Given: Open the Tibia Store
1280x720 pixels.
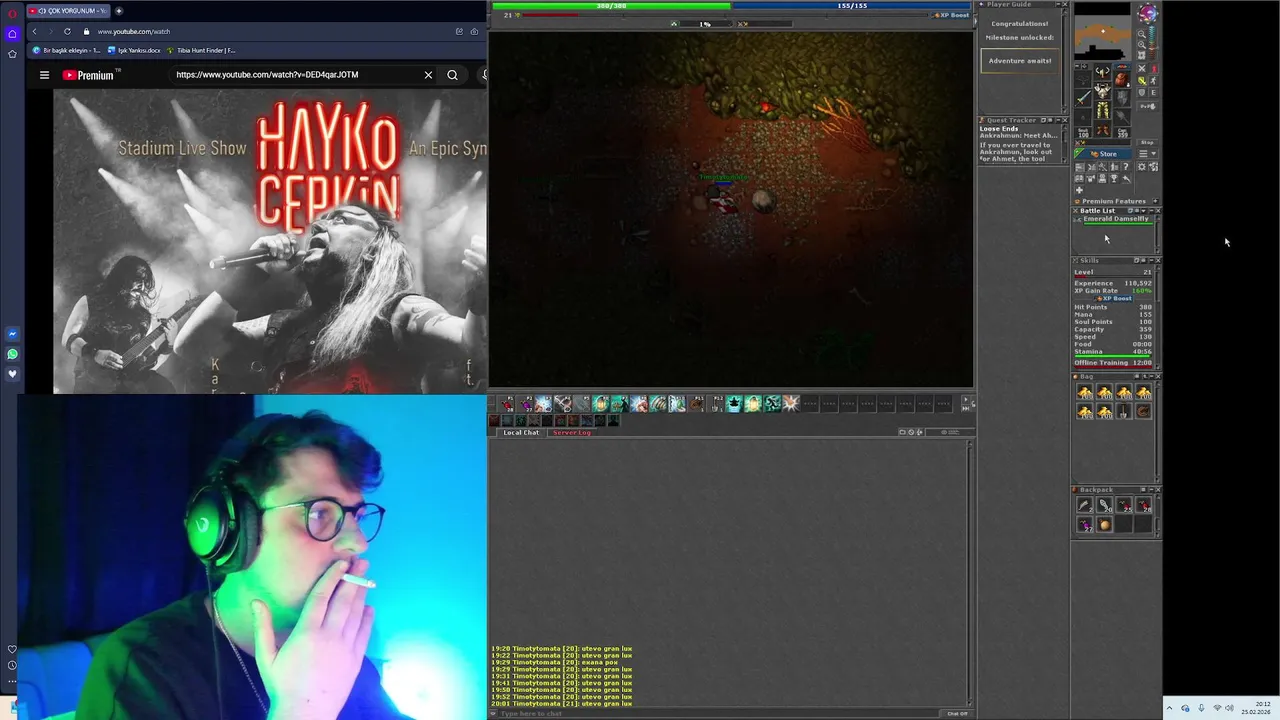Looking at the screenshot, I should click(x=1104, y=154).
